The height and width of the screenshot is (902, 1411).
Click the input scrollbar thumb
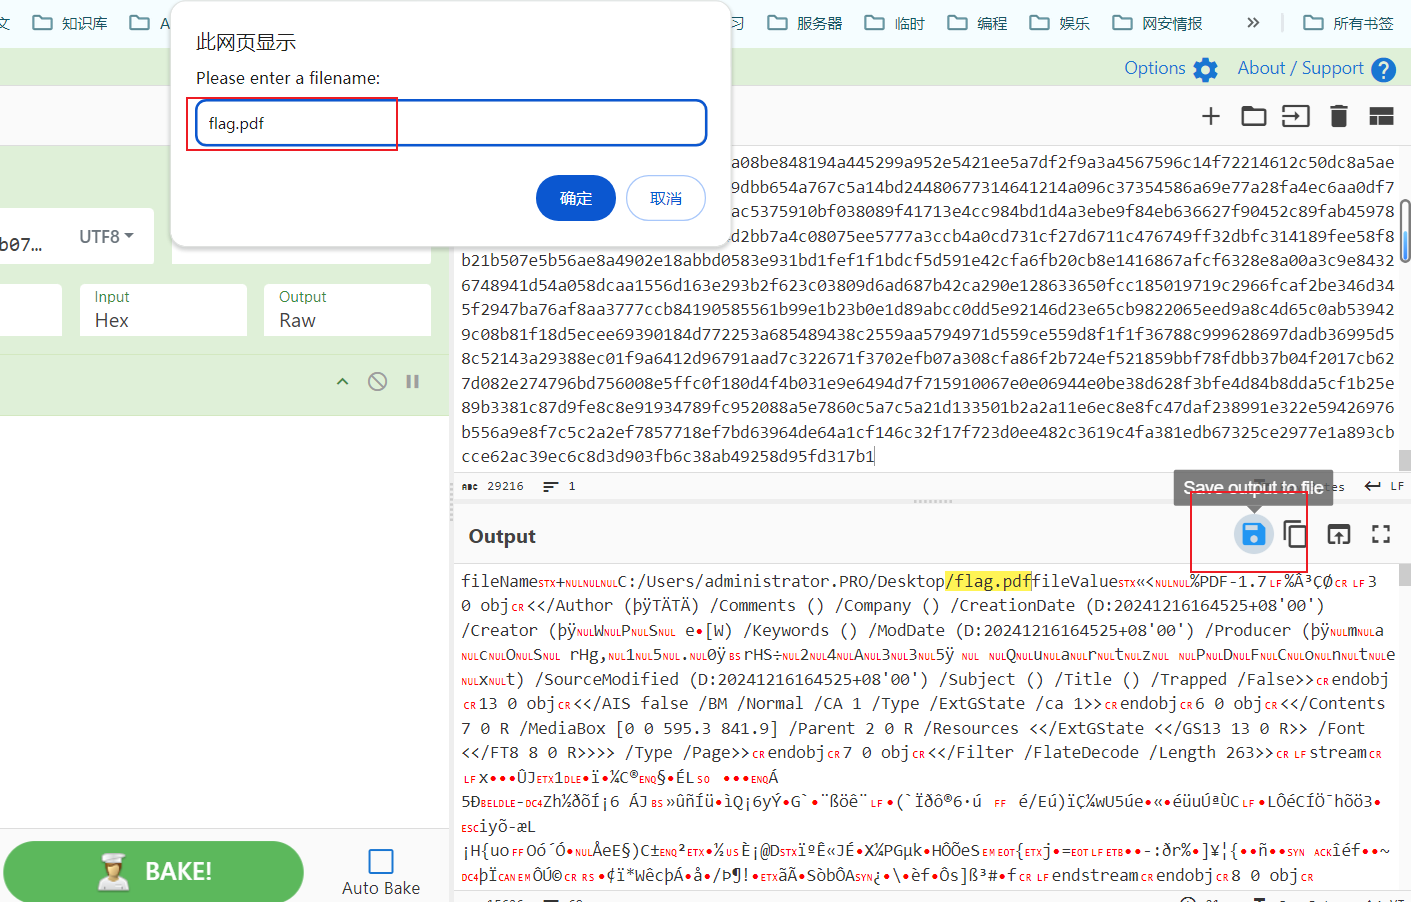(x=1404, y=231)
